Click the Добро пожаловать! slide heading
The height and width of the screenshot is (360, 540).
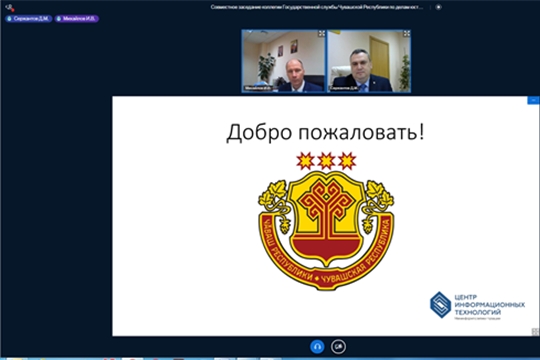[325, 132]
